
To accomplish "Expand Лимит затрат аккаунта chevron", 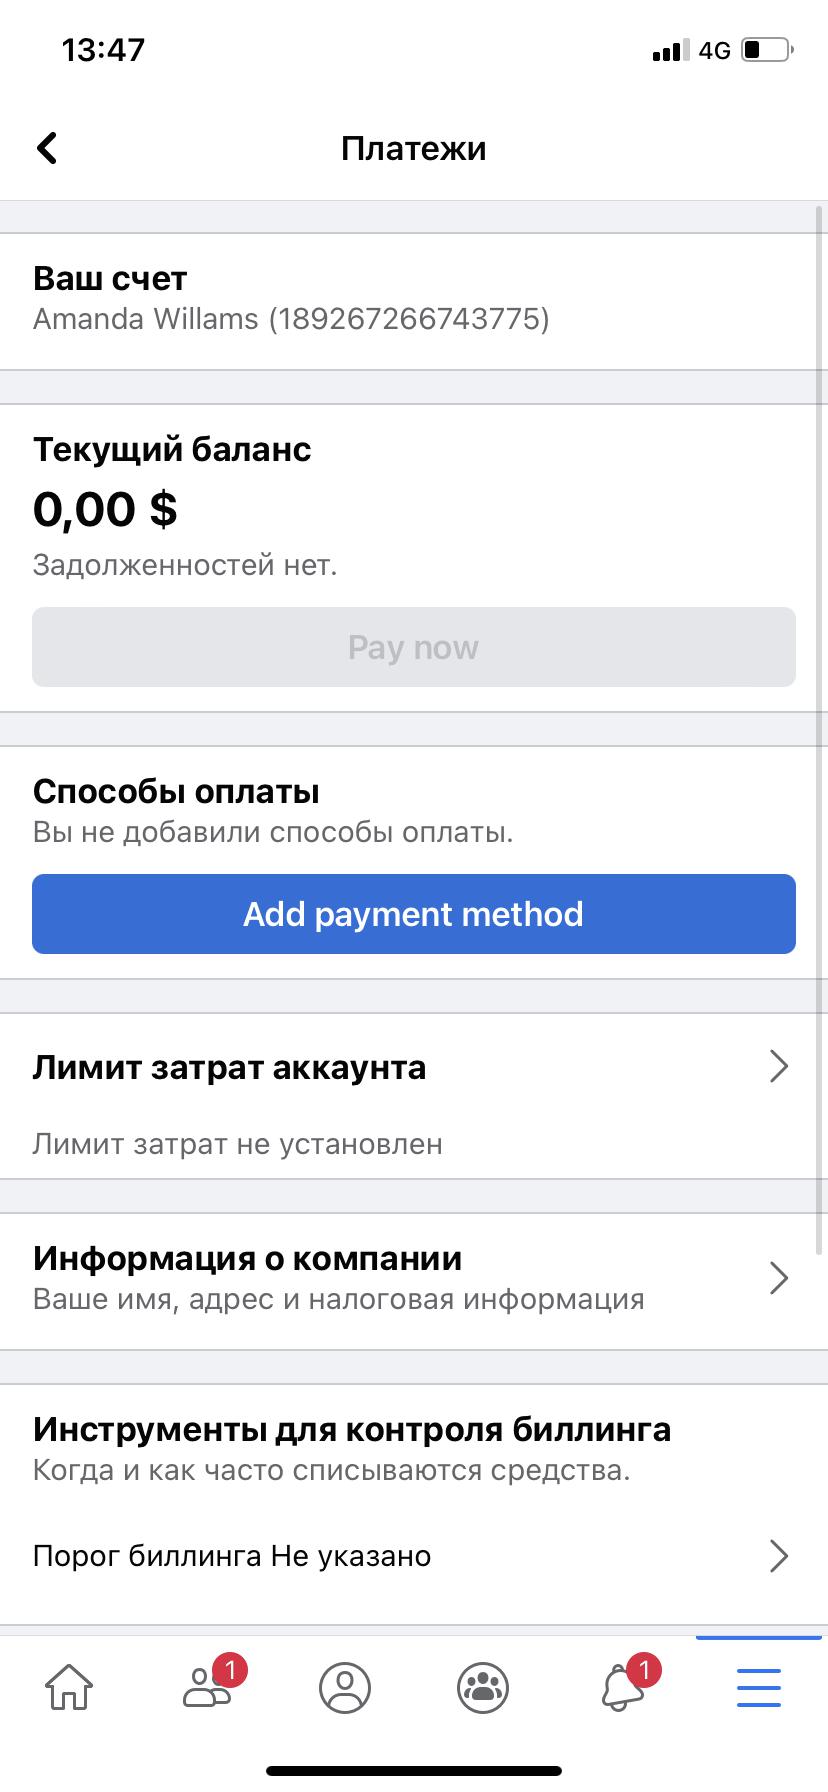I will click(779, 1067).
